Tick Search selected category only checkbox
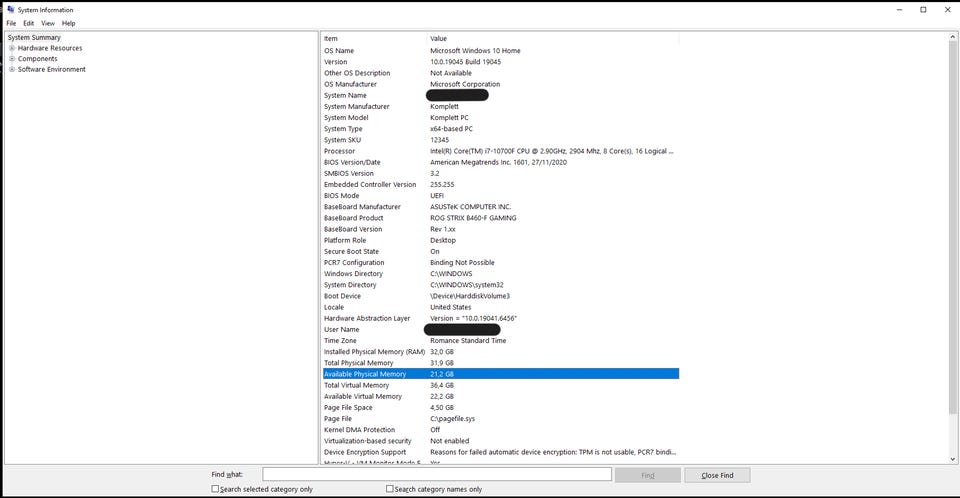 pyautogui.click(x=215, y=489)
